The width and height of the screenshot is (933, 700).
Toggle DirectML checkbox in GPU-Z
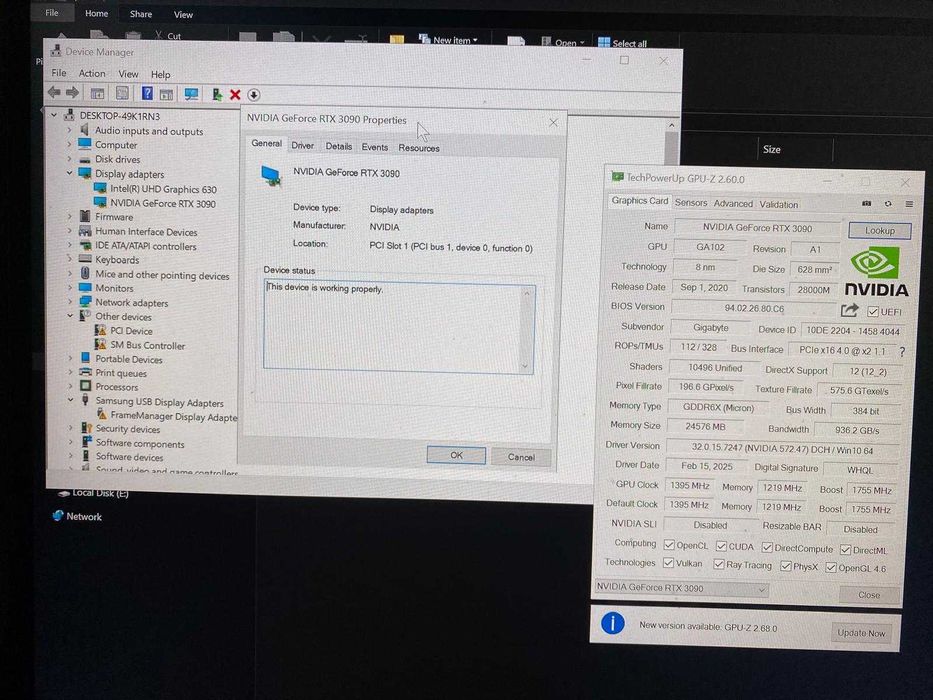(x=845, y=549)
